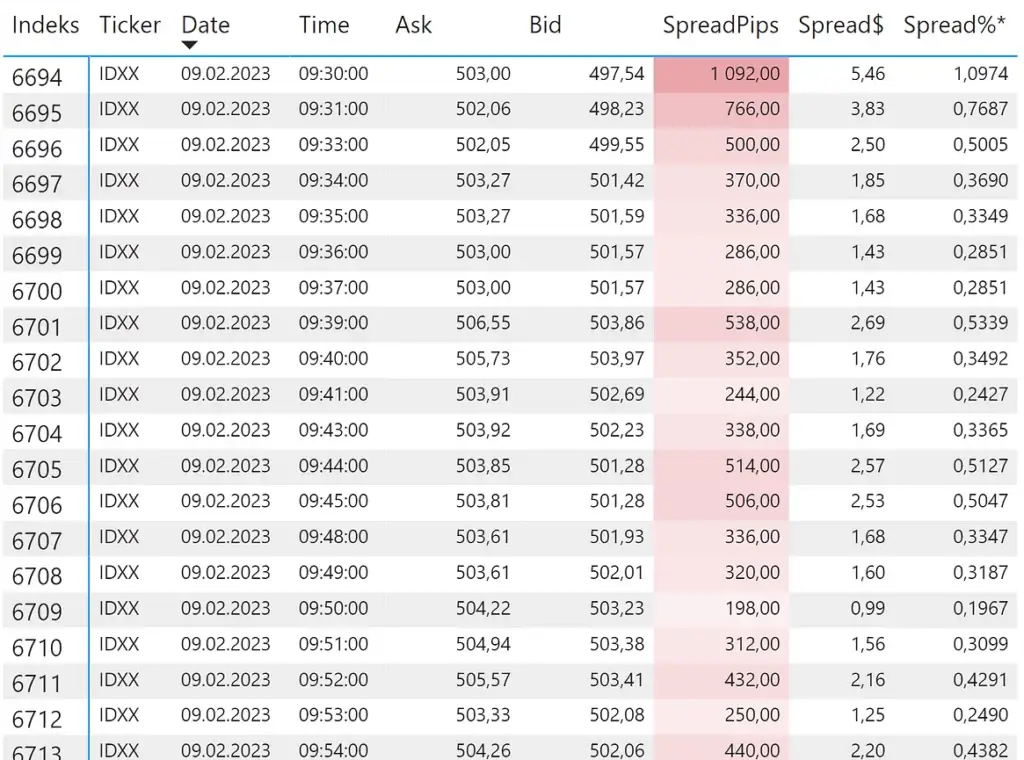Sort by SpreadPips column header
Image resolution: width=1024 pixels, height=760 pixels.
(x=720, y=25)
